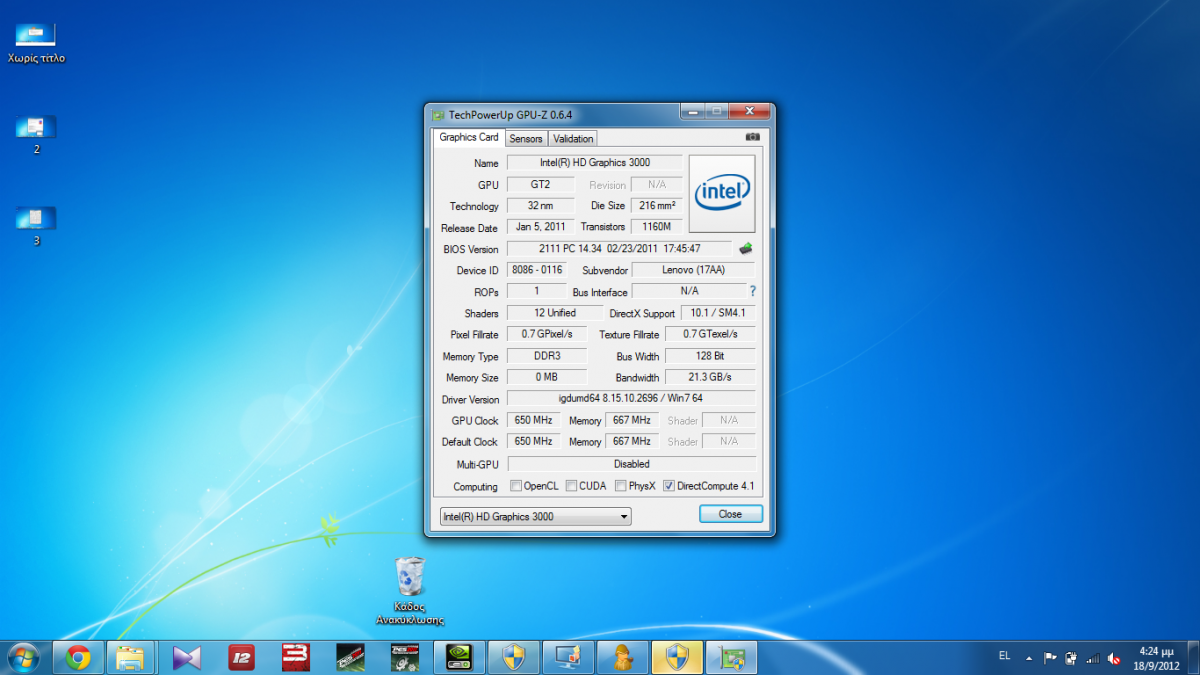The image size is (1200, 675).
Task: Click the ROPs value 1
Action: point(537,291)
